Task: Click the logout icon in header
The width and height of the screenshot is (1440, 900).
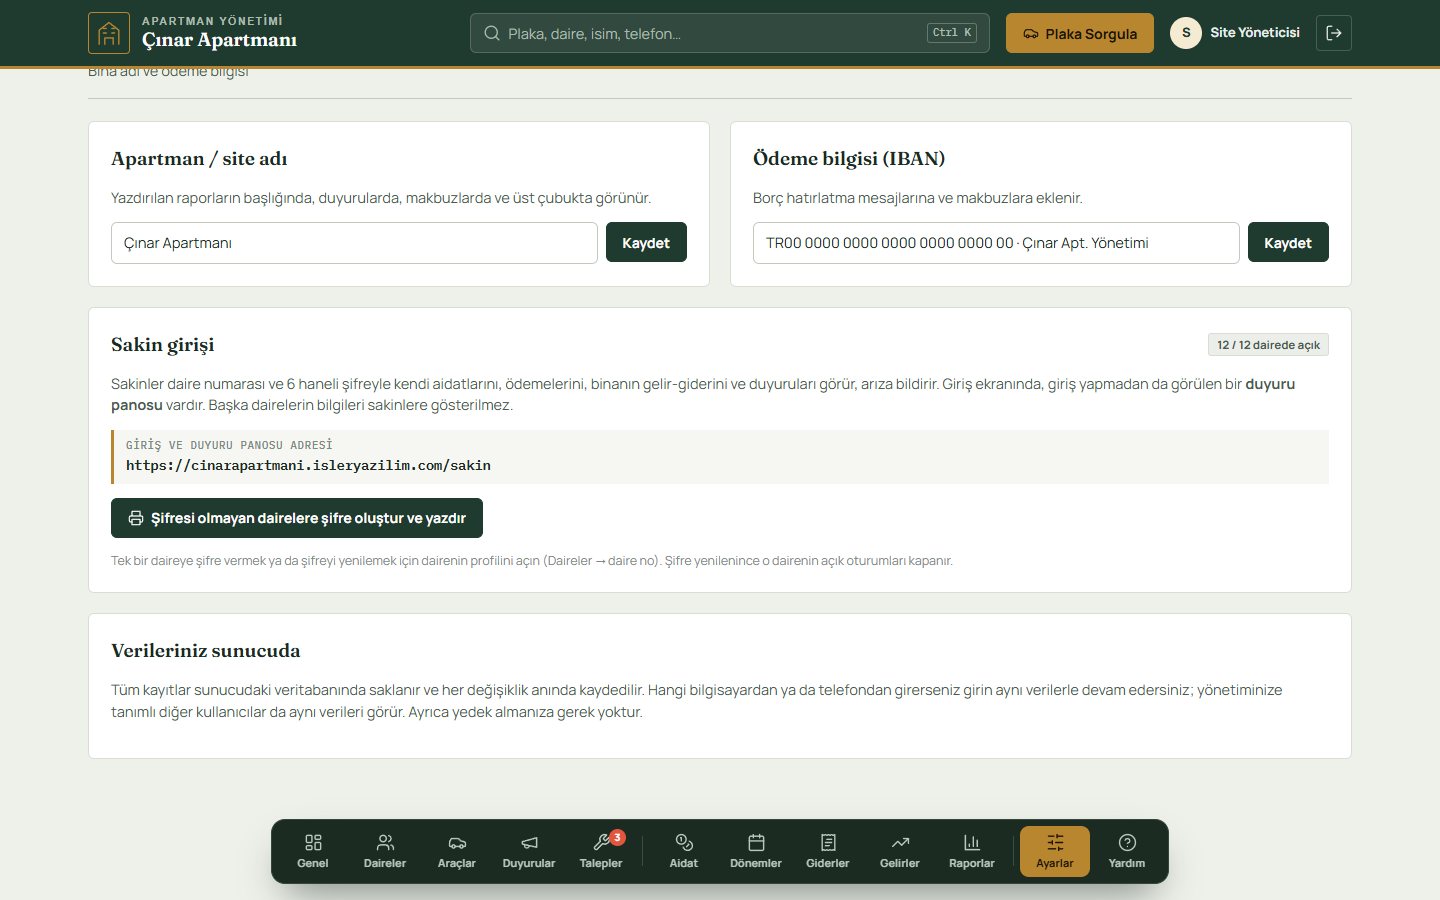Action: pos(1334,33)
